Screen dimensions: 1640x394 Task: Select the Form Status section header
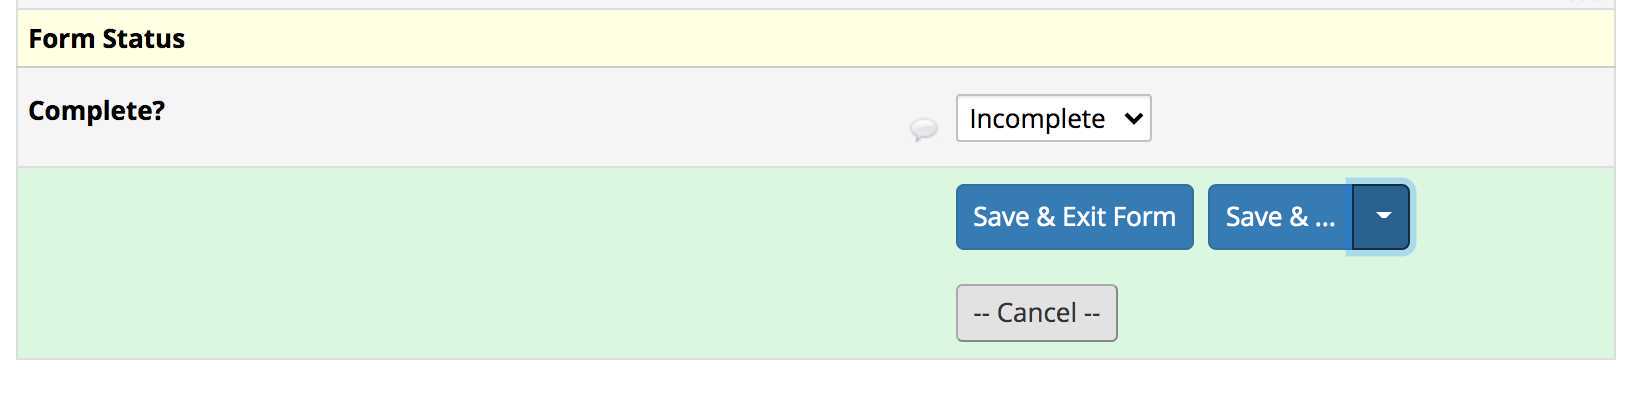click(107, 39)
